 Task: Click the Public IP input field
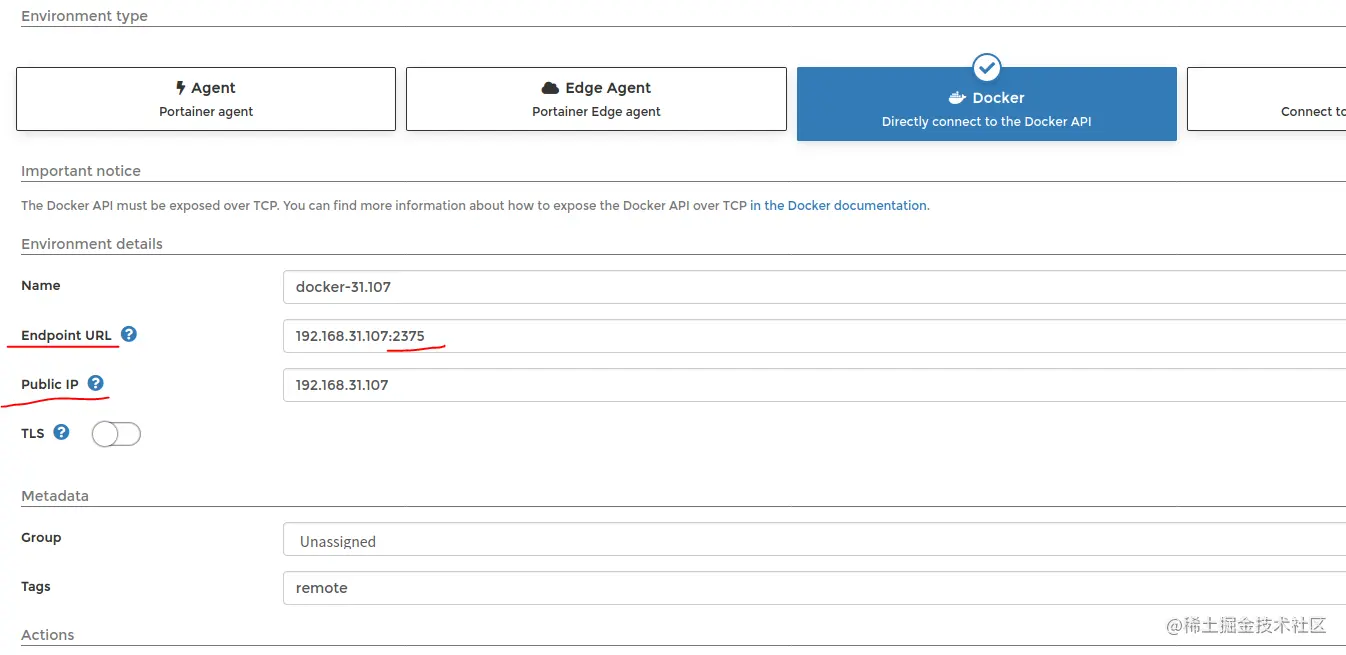814,385
